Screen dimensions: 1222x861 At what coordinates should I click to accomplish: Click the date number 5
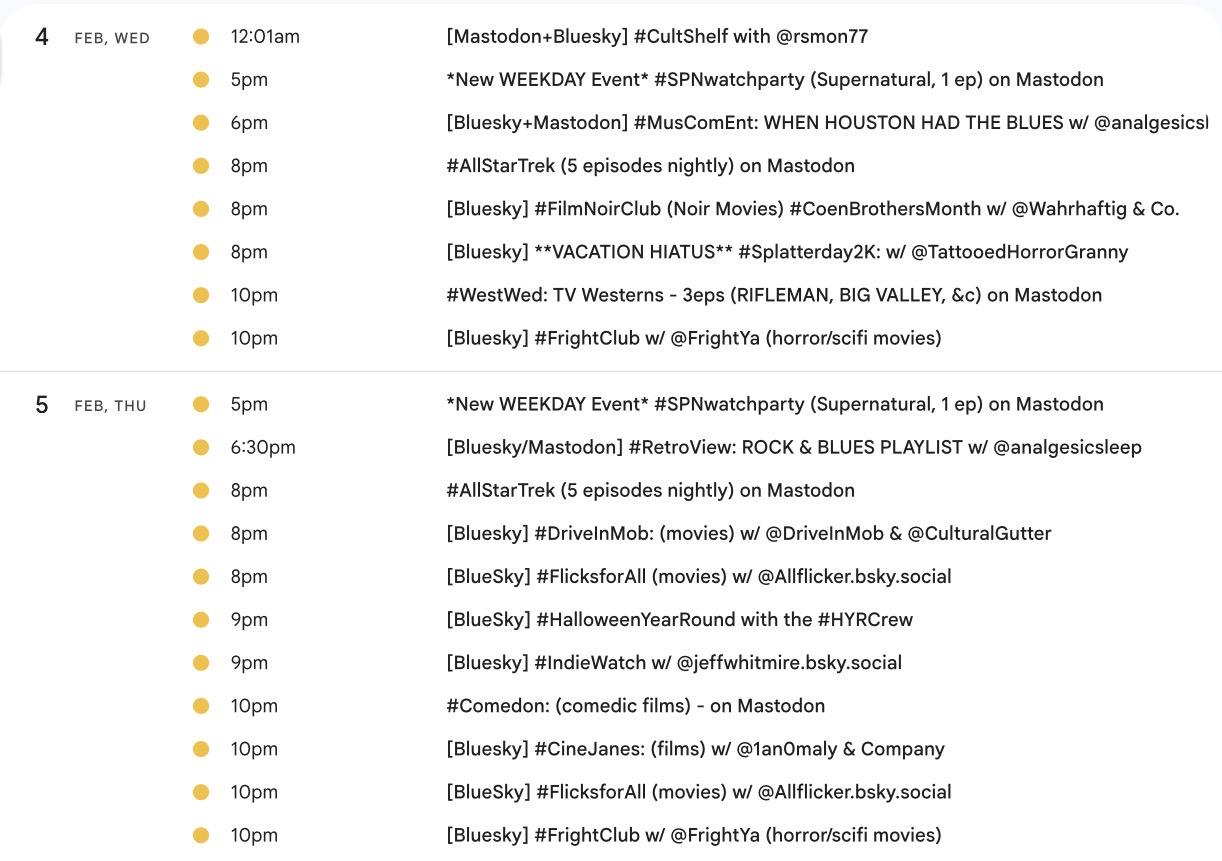pyautogui.click(x=42, y=405)
